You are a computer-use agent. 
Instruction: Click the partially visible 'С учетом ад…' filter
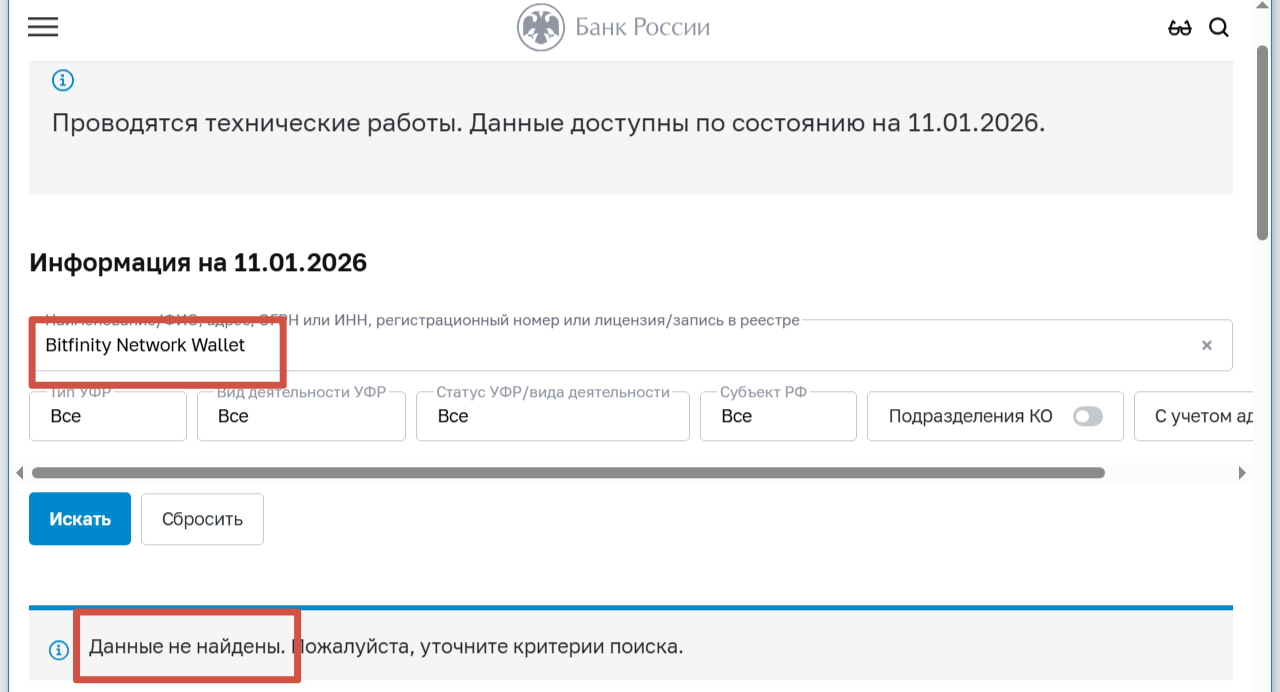click(1194, 416)
